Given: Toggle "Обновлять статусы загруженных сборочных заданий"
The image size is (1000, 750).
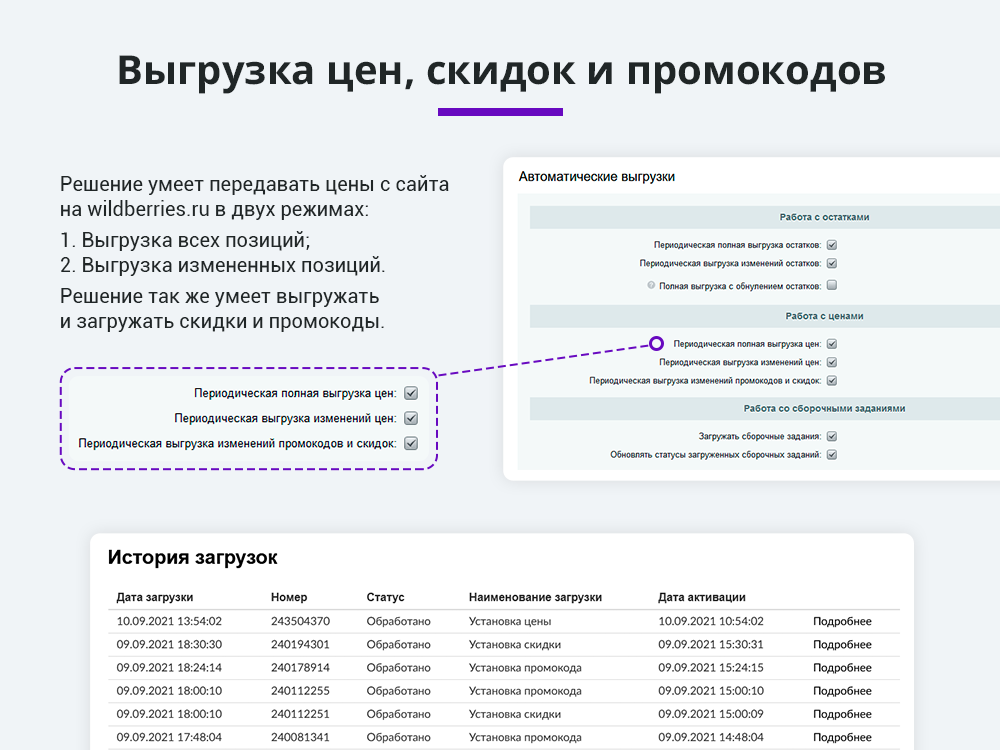Looking at the screenshot, I should (x=830, y=453).
